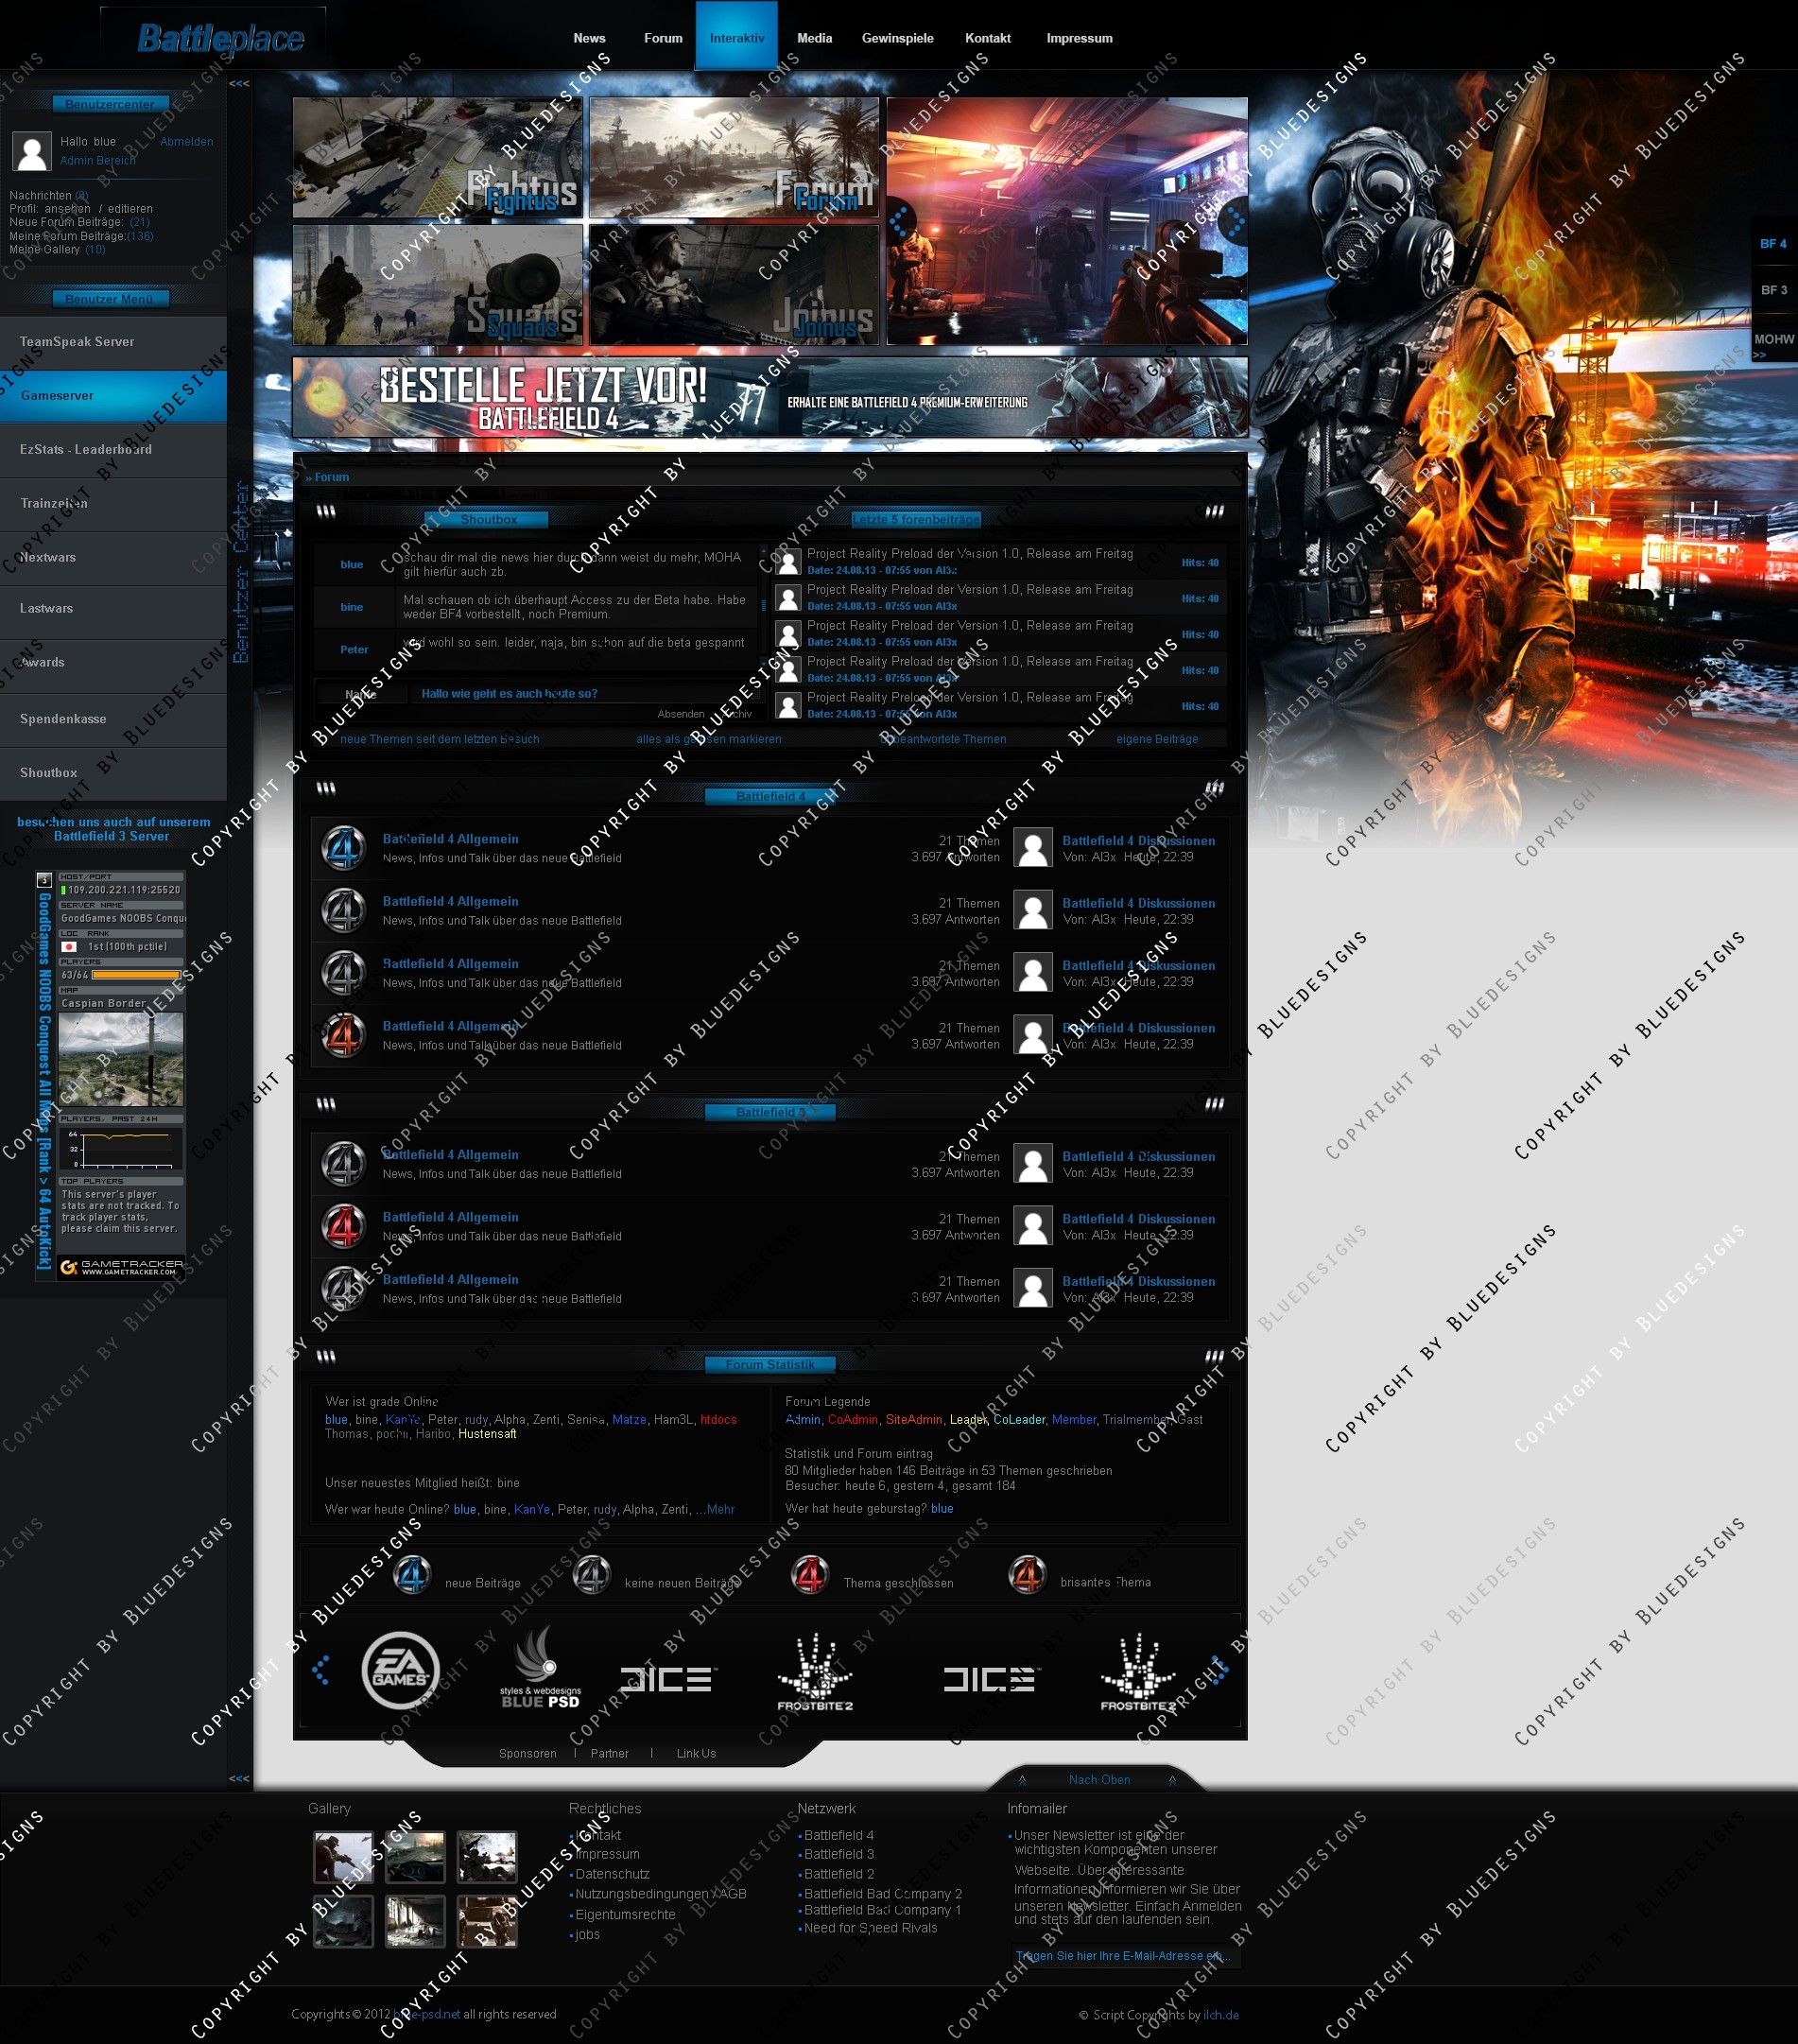Image resolution: width=1798 pixels, height=2044 pixels.
Task: Show the next sponsor logos via the right arrow
Action: click(1219, 1669)
